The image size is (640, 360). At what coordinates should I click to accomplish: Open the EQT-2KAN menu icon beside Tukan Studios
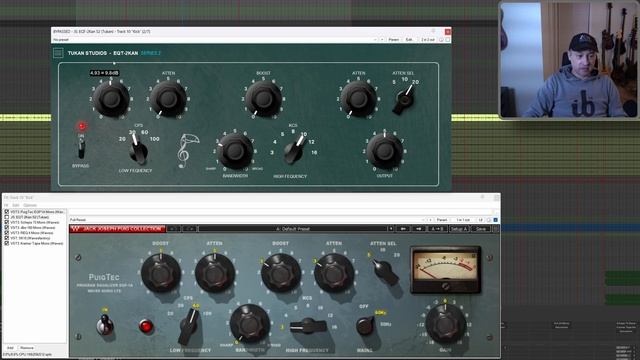58,53
